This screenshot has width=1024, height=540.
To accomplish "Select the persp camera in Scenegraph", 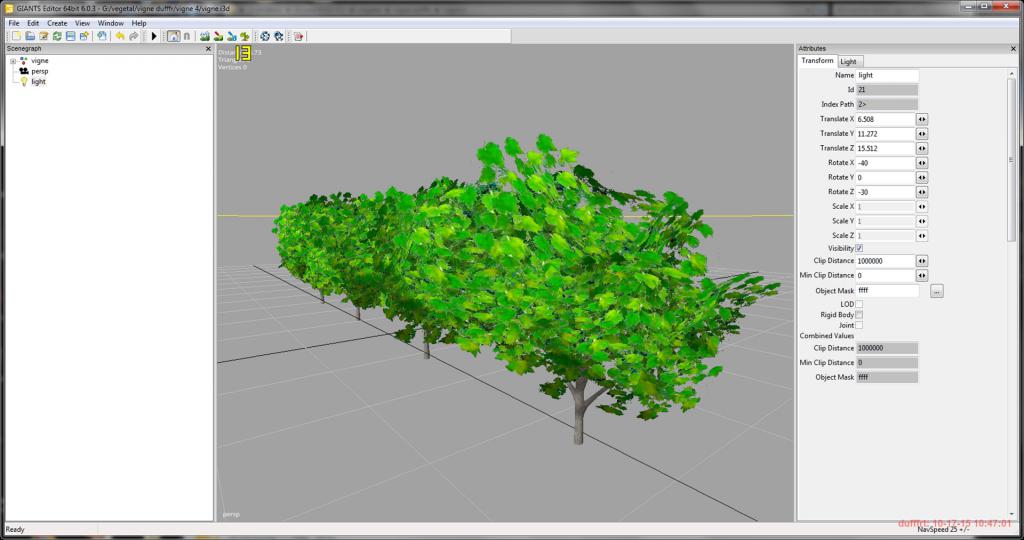I will pyautogui.click(x=39, y=71).
